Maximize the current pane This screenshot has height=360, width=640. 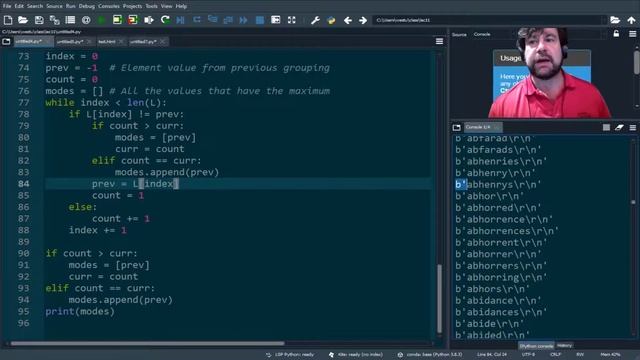coord(276,20)
